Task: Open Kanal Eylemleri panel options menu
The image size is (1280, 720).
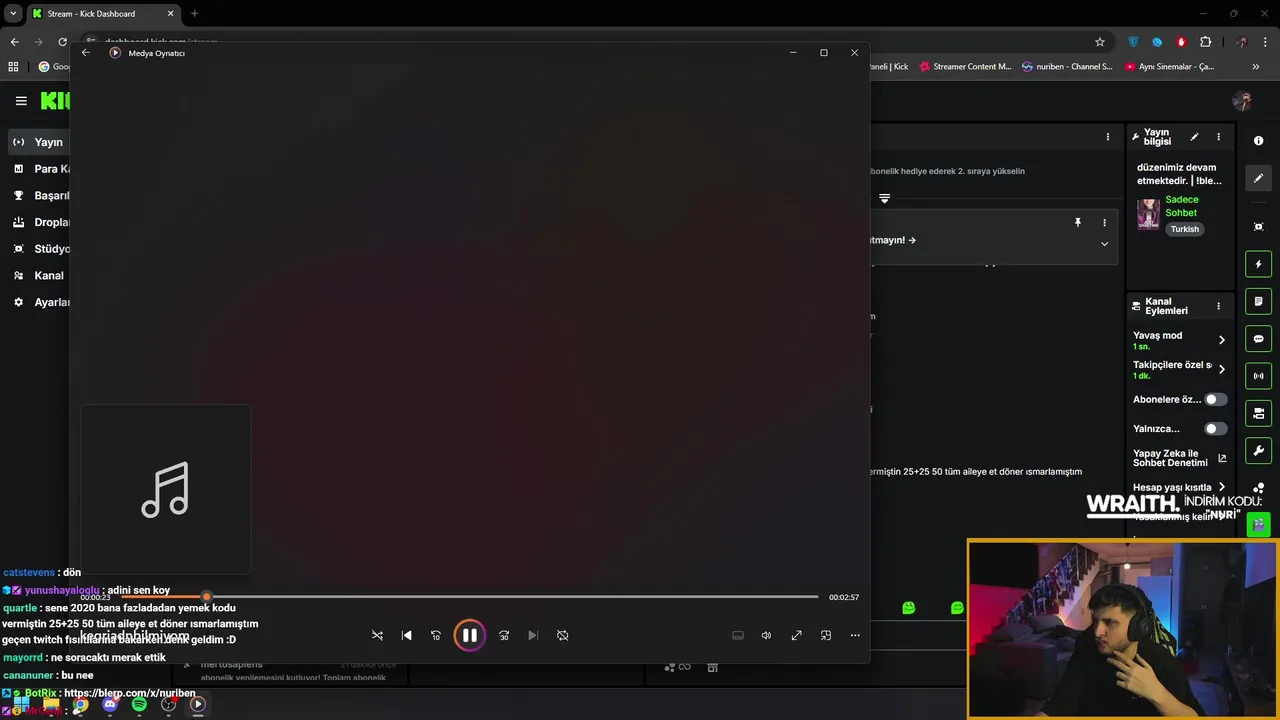Action: 1218,306
